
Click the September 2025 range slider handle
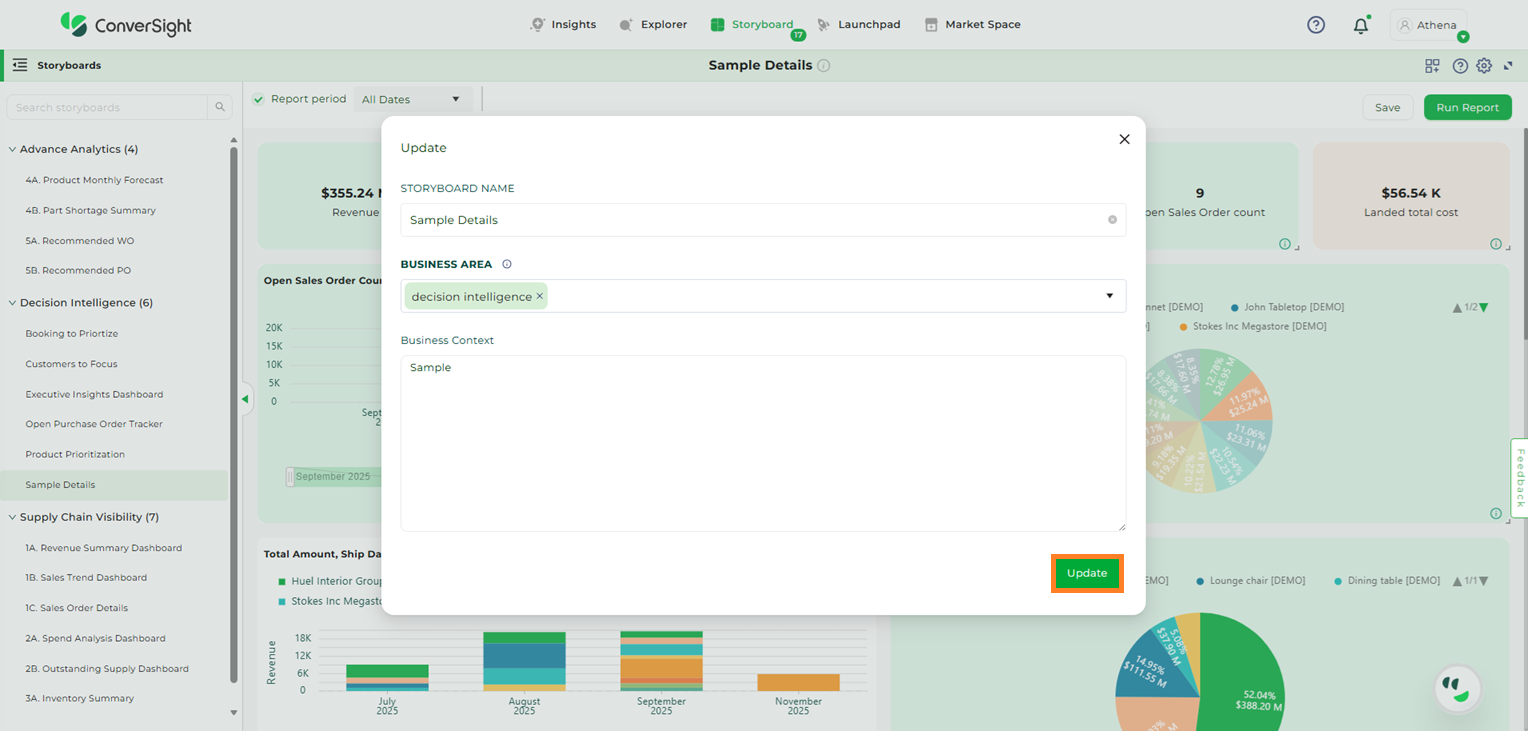pos(291,477)
